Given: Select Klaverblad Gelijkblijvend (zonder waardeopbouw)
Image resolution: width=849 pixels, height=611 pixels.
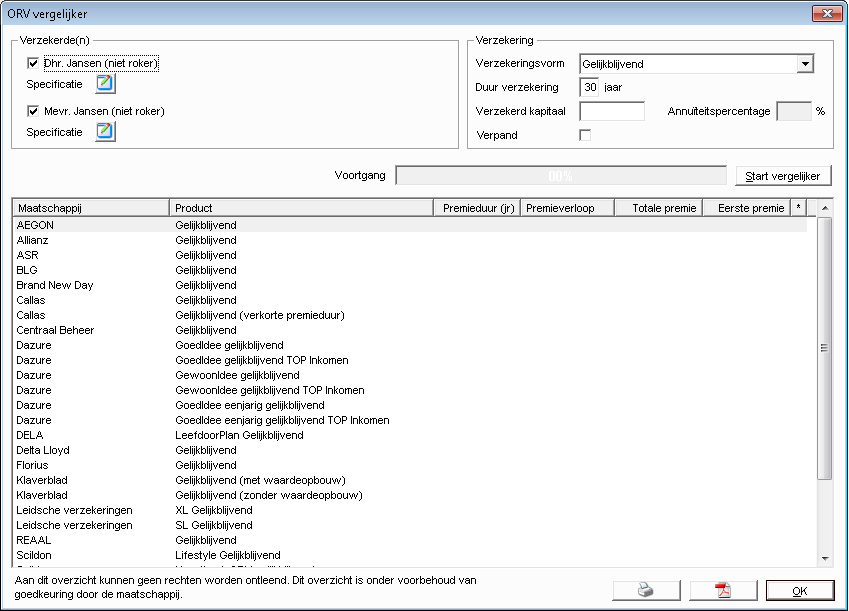Looking at the screenshot, I should [410, 495].
